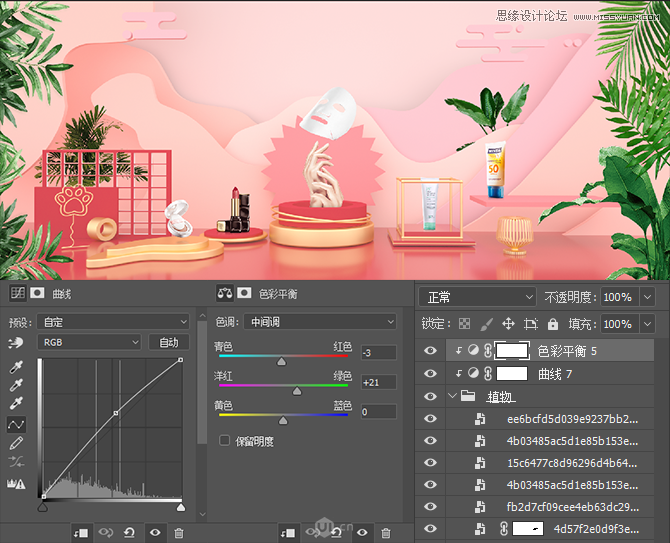Select the curve point editing tool
The height and width of the screenshot is (543, 670).
point(16,424)
